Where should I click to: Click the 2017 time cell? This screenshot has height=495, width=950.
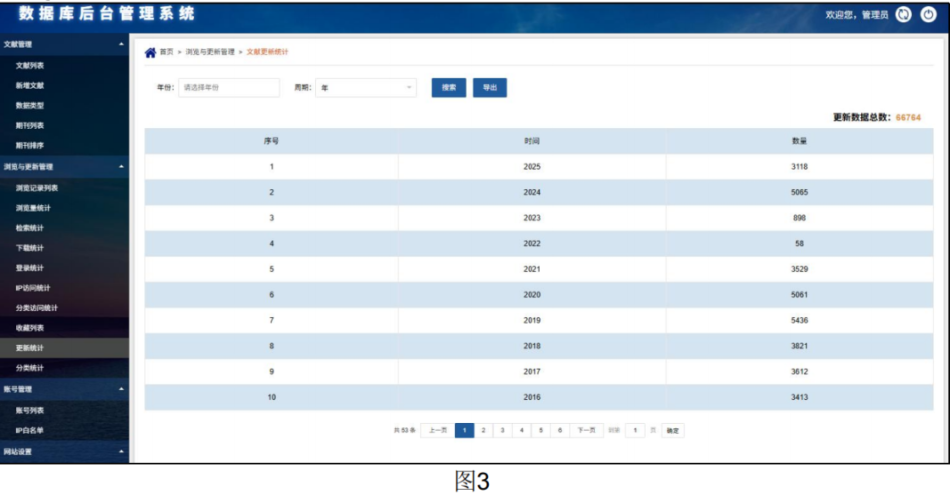532,372
